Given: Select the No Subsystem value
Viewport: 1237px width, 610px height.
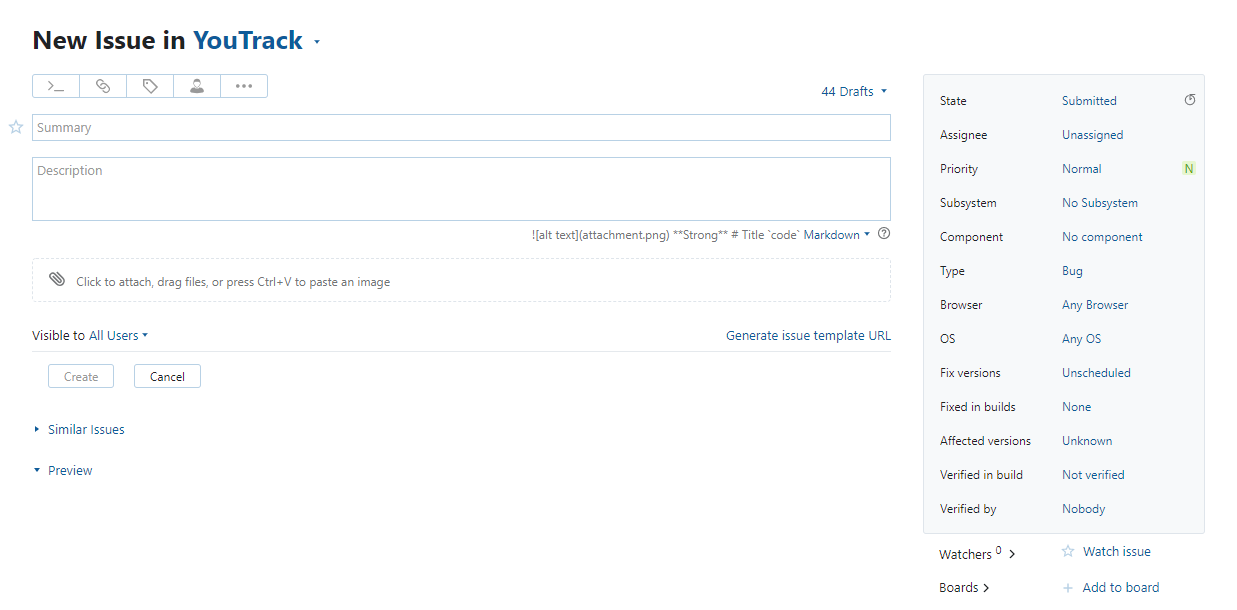Looking at the screenshot, I should tap(1100, 203).
